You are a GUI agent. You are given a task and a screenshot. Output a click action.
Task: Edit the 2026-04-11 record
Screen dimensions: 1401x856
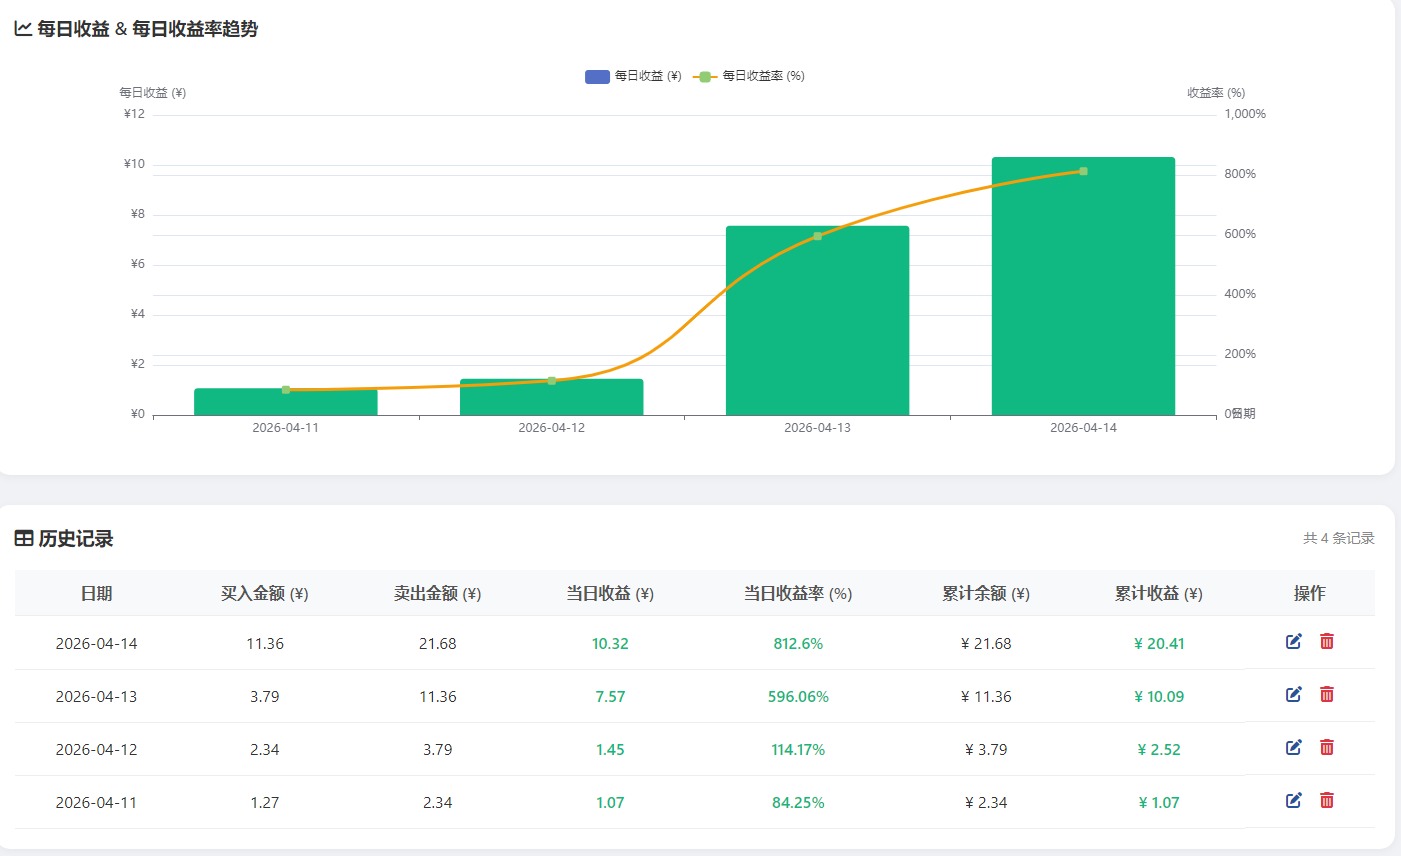[x=1293, y=801]
